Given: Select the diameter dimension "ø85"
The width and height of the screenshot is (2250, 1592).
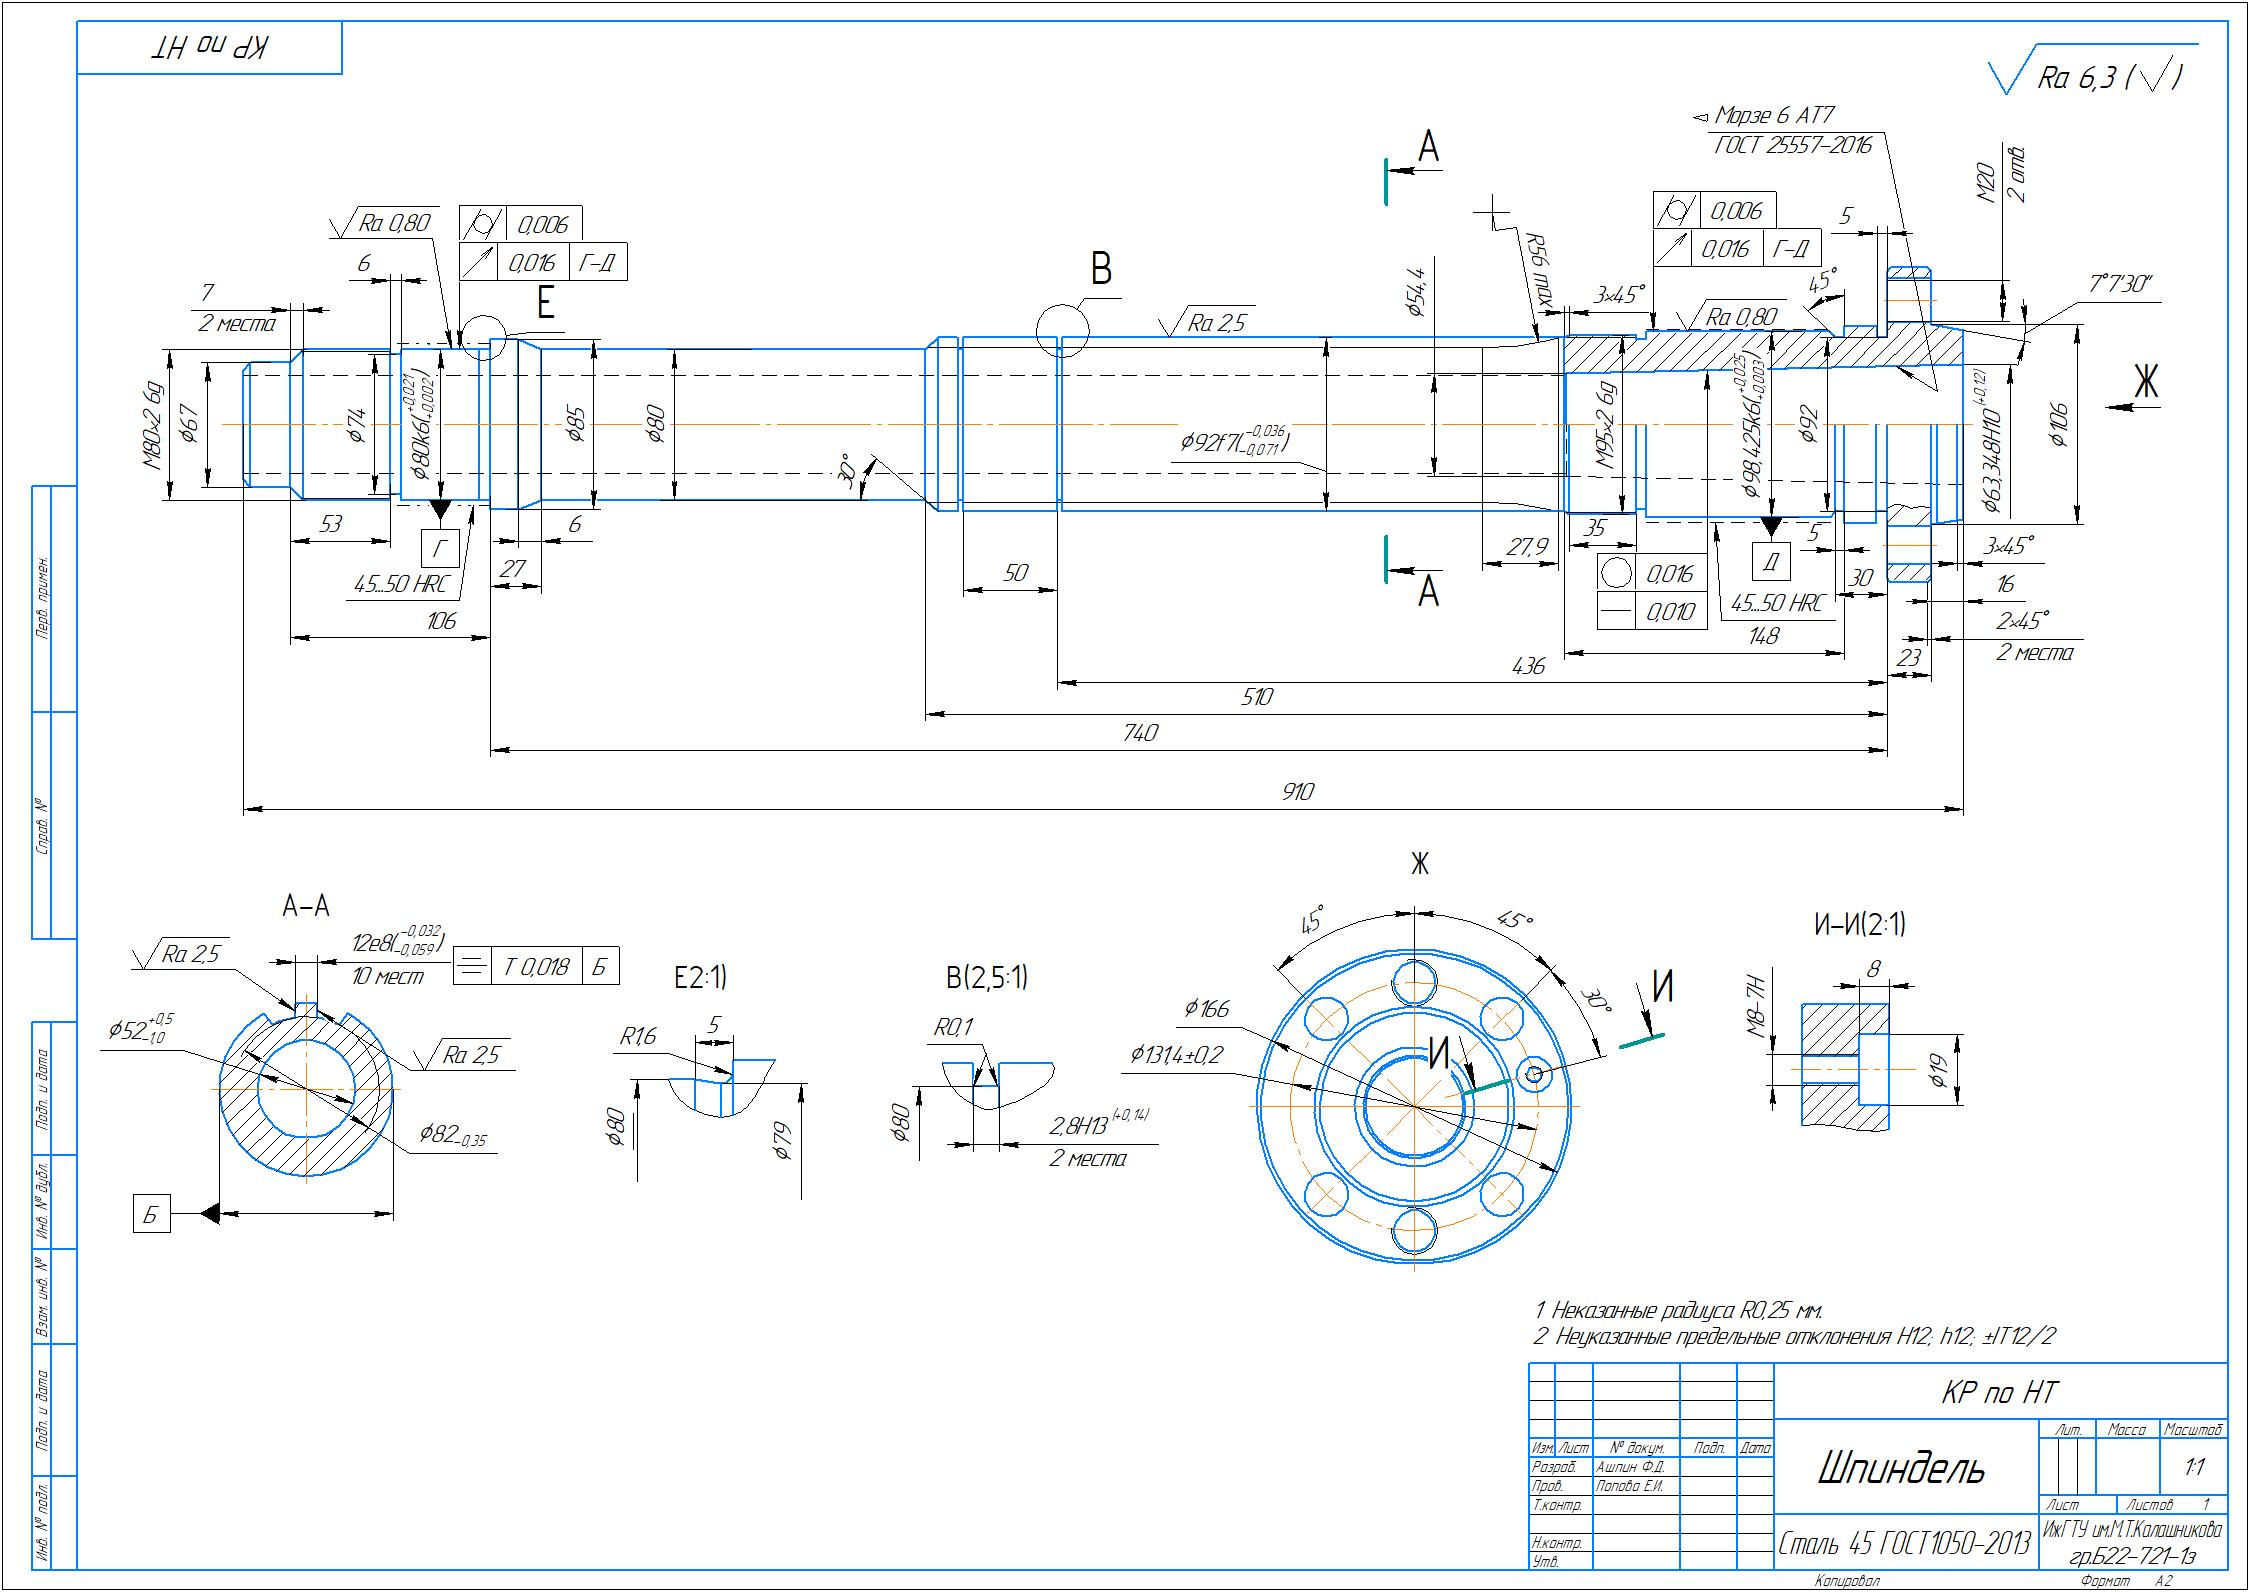Looking at the screenshot, I should coord(575,424).
